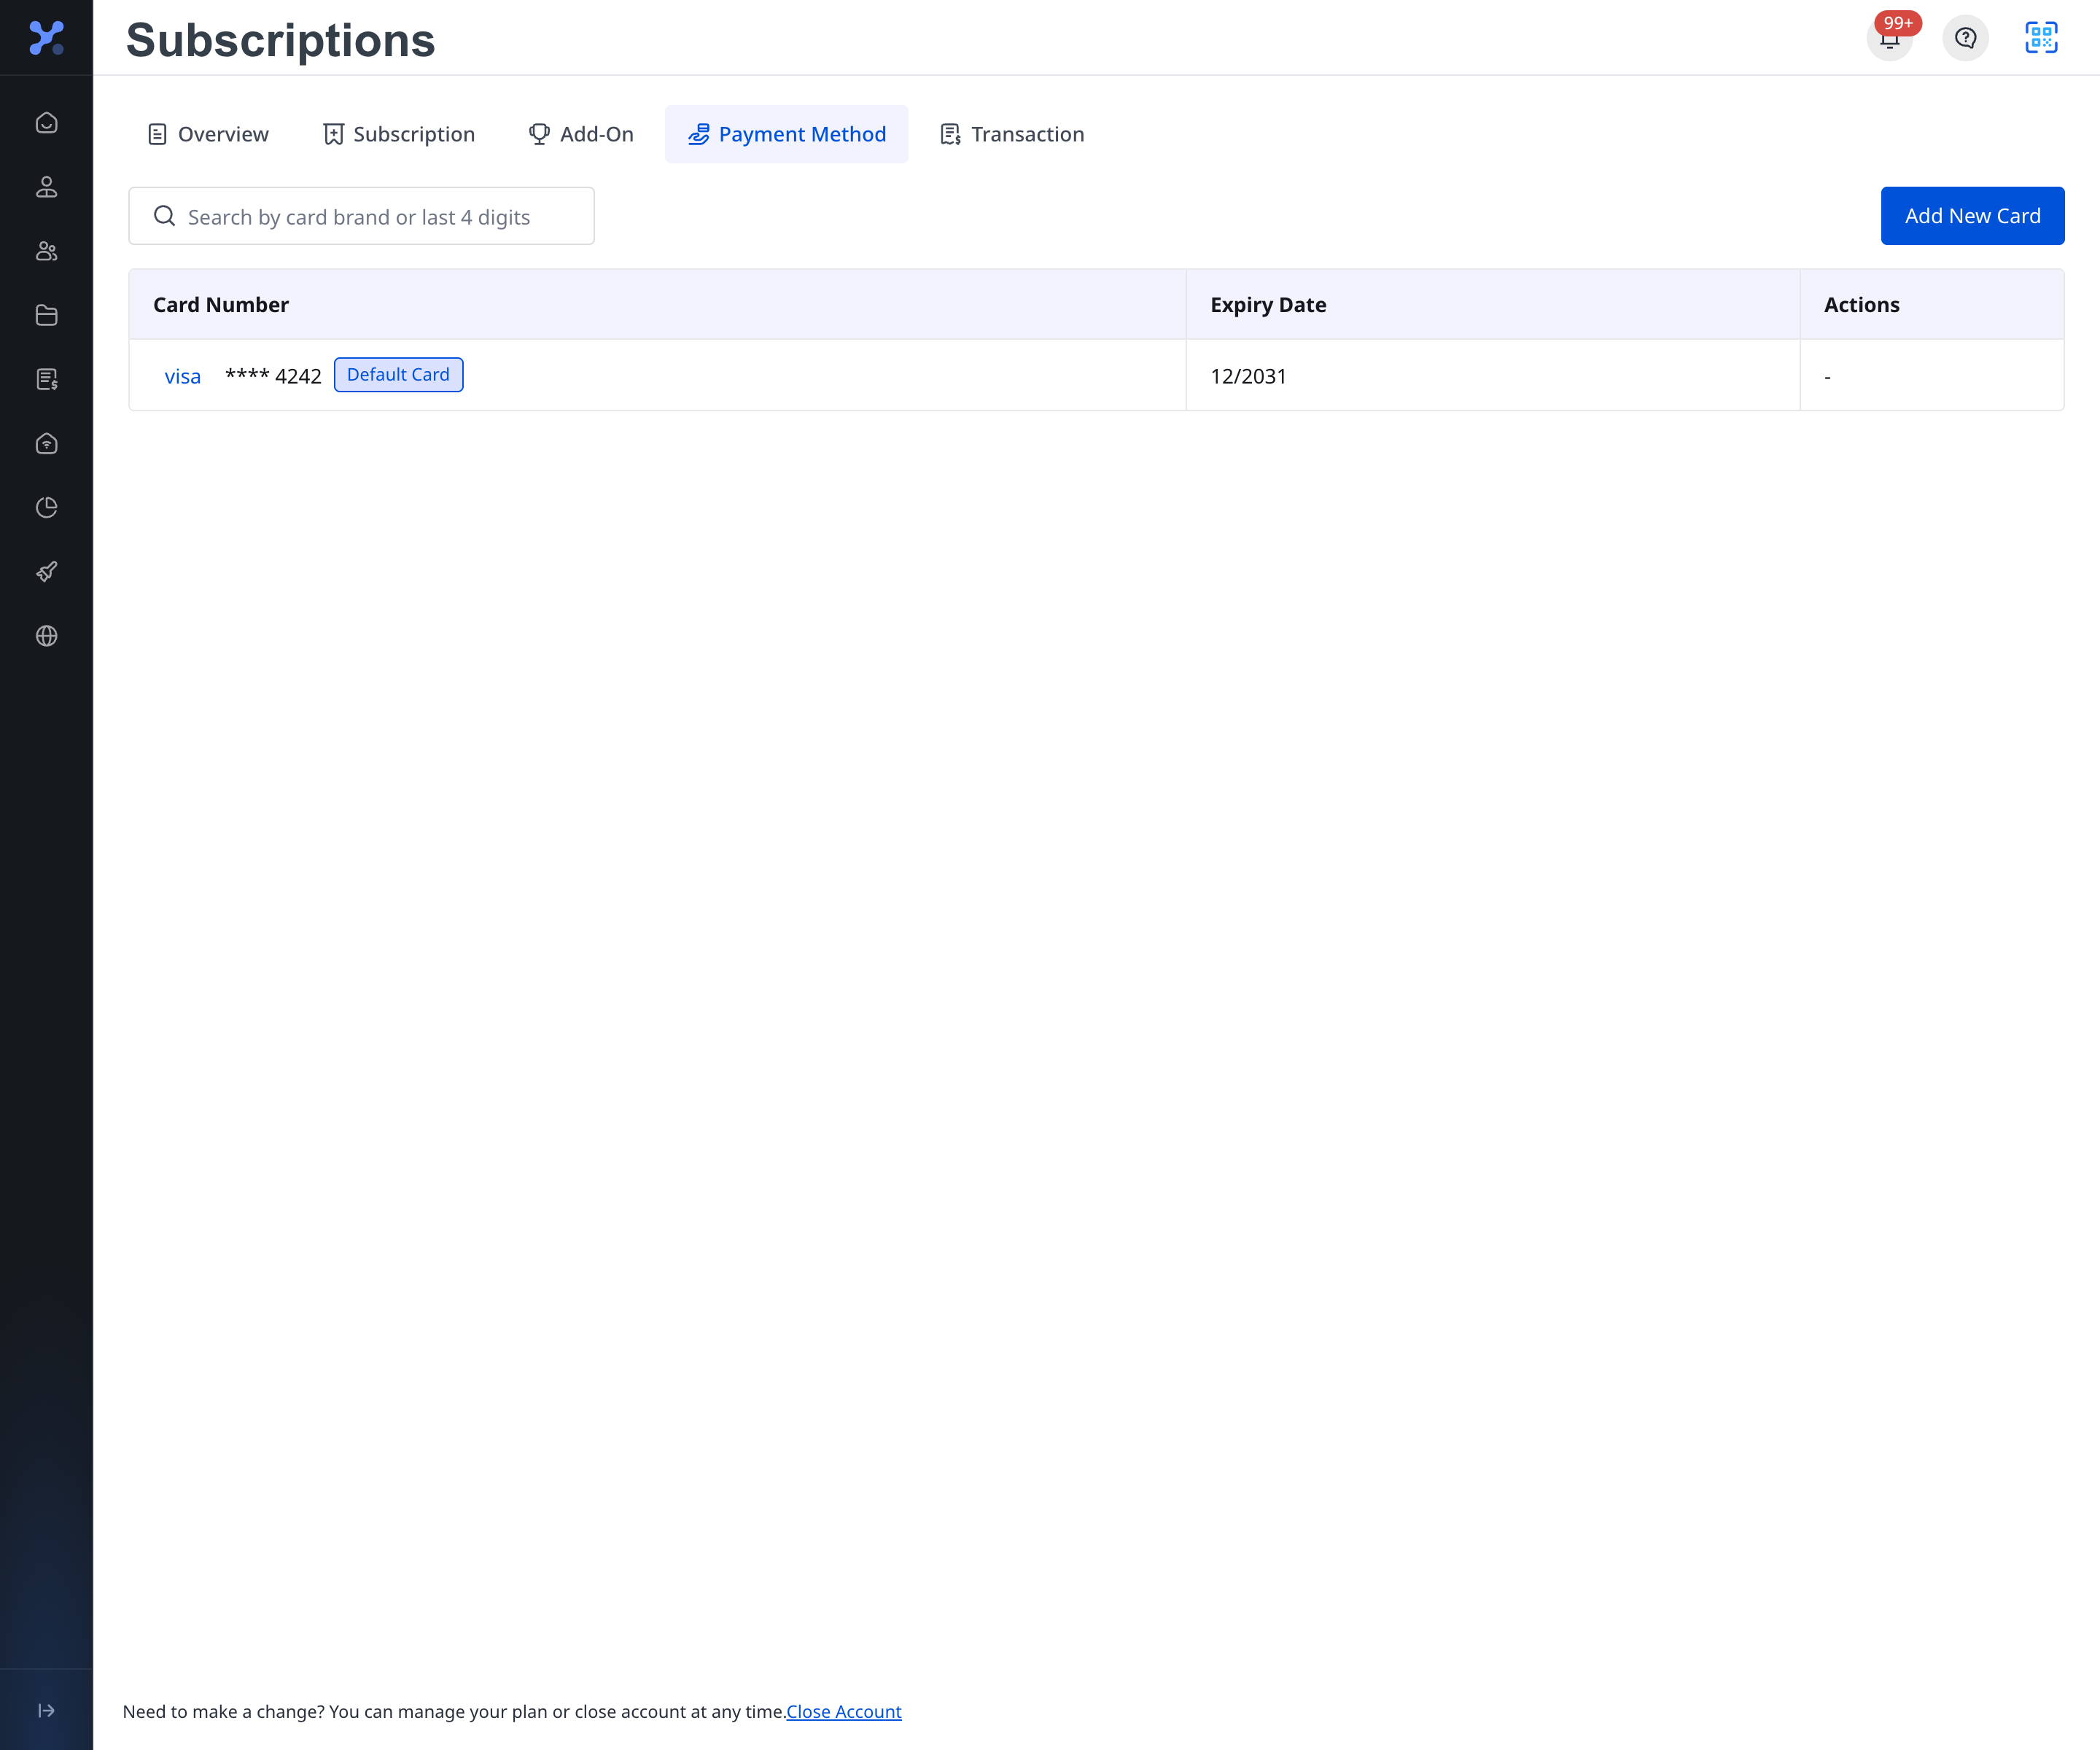Click the **** 4242 card number
Viewport: 2100px width, 1750px height.
tap(273, 376)
